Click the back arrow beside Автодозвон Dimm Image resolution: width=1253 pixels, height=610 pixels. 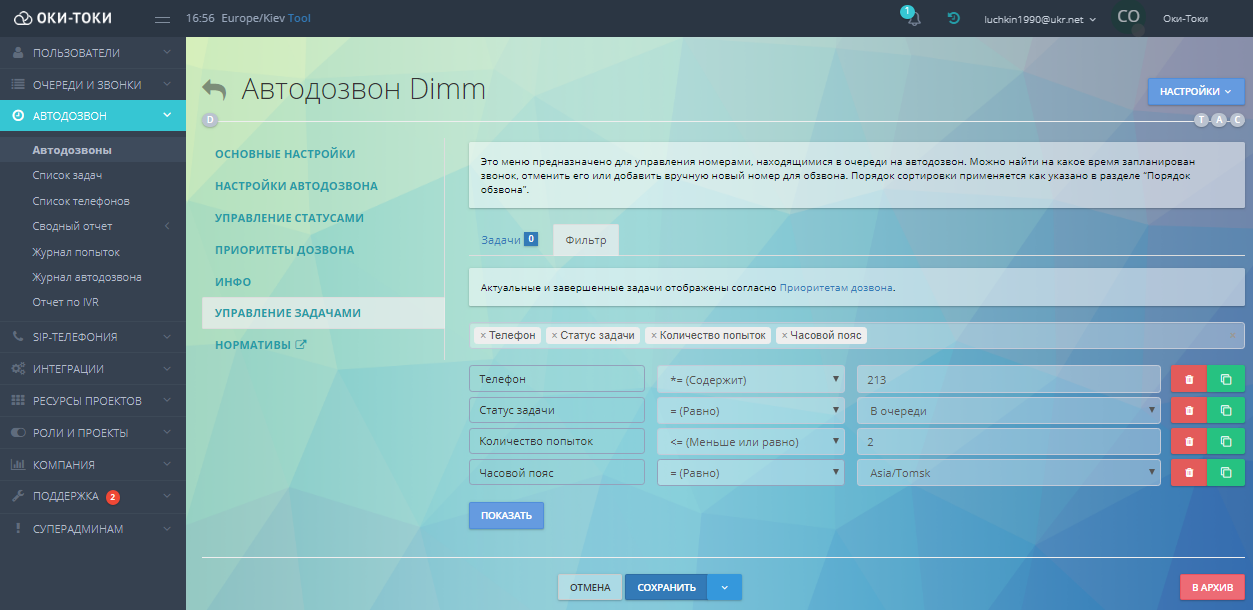pyautogui.click(x=214, y=89)
